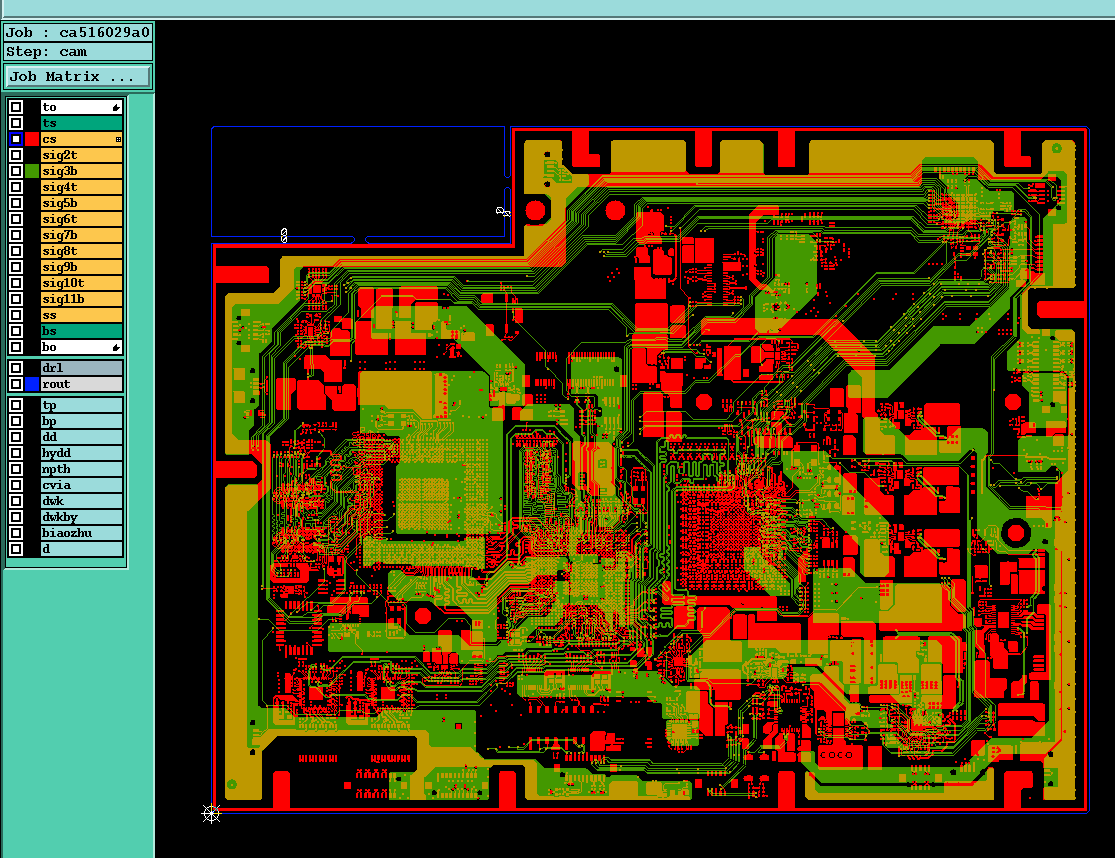Select the 'biaozhu' layer name
1115x858 pixels.
[82, 533]
